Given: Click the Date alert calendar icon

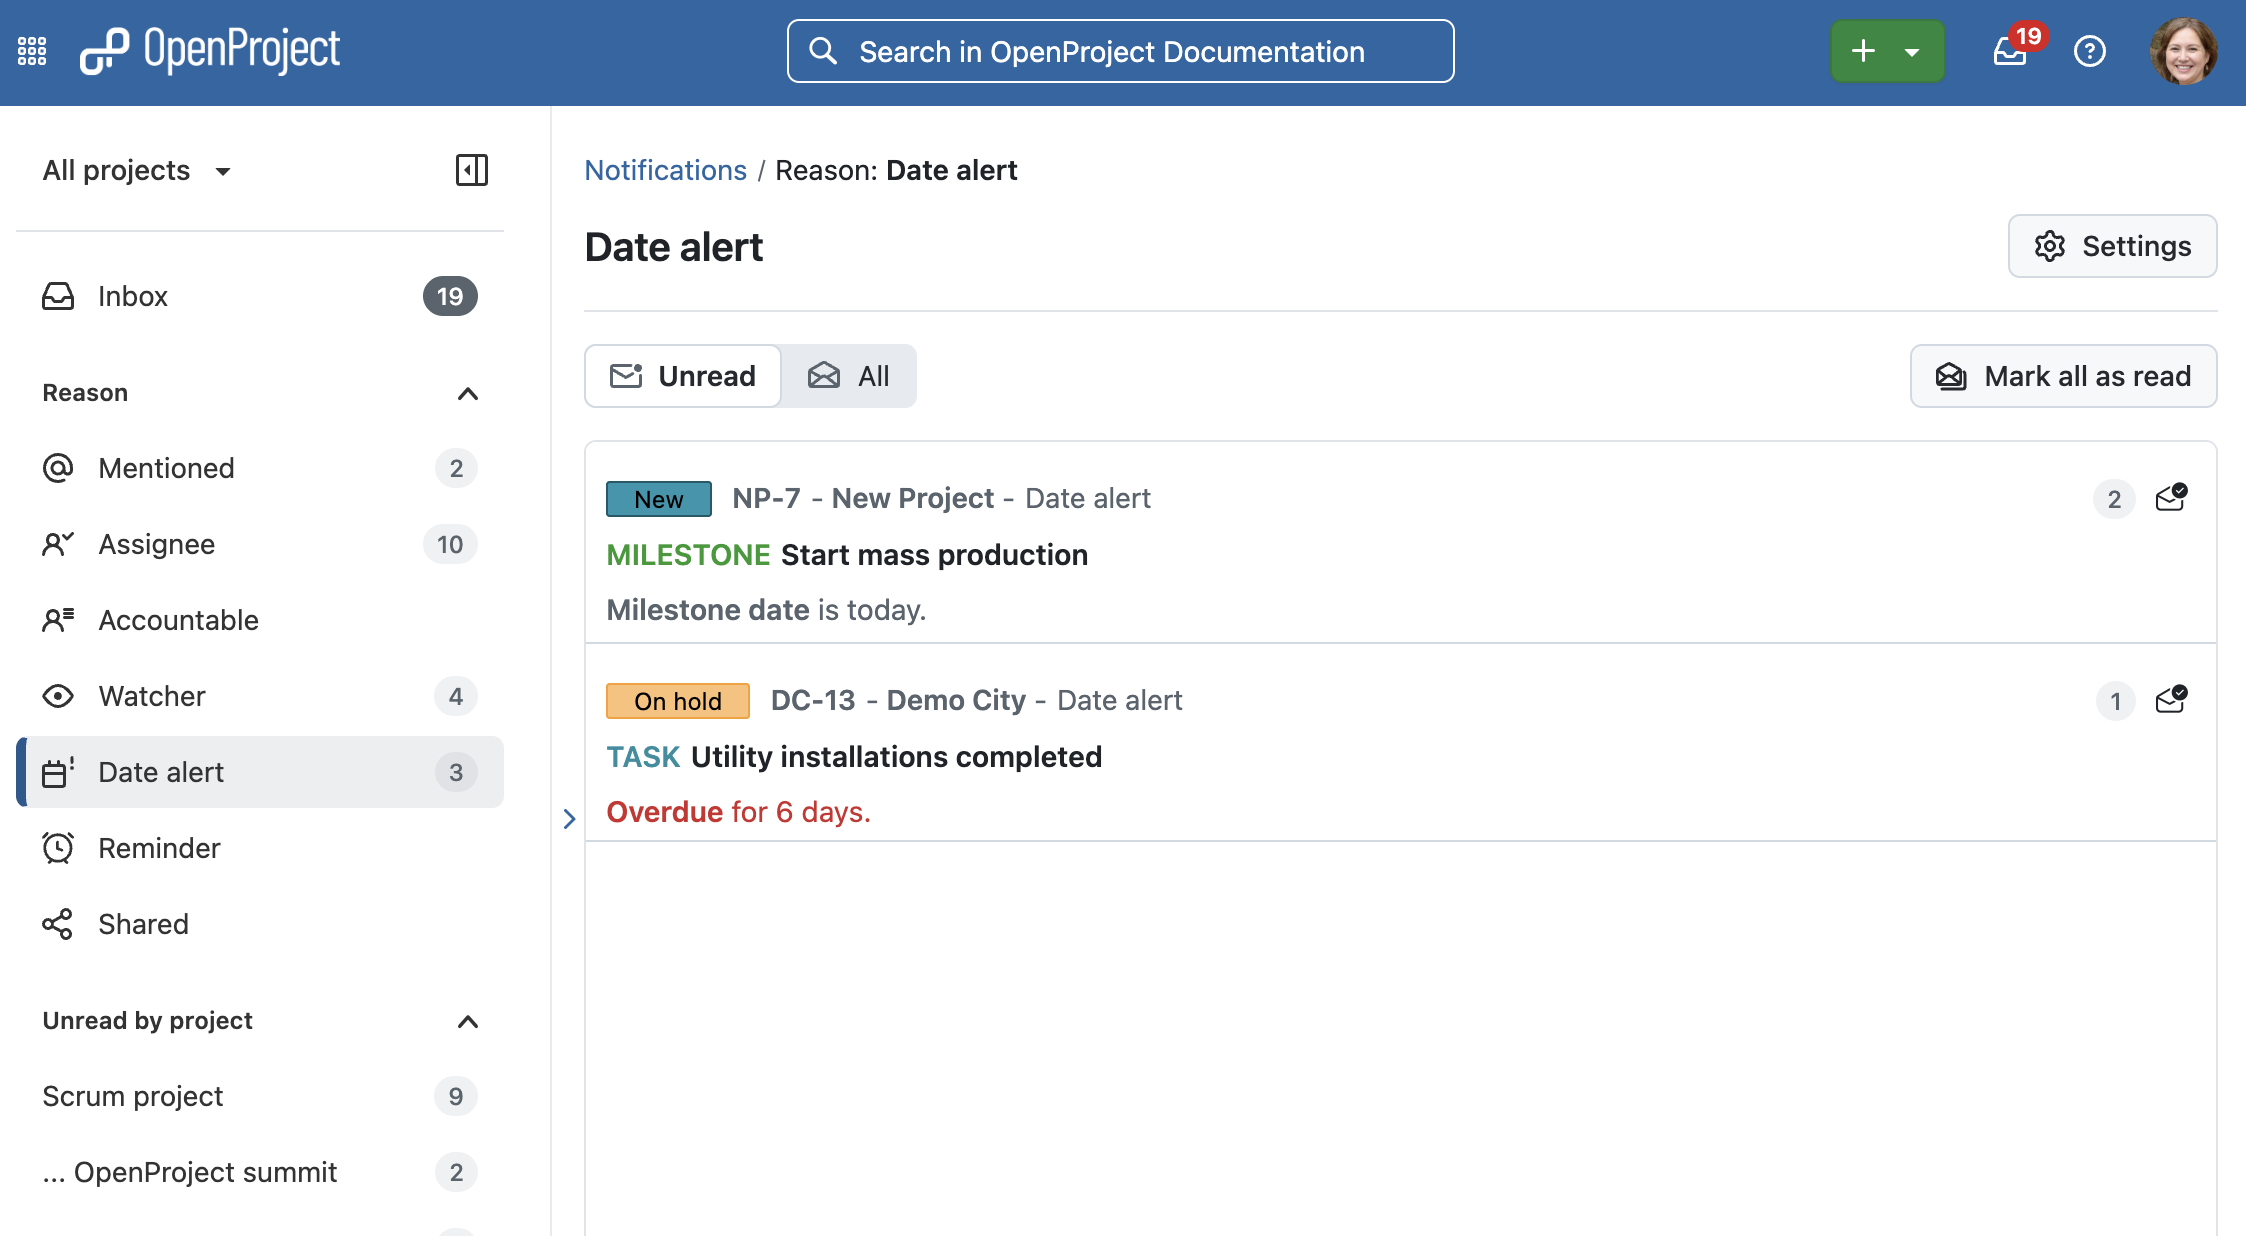Looking at the screenshot, I should [x=58, y=772].
